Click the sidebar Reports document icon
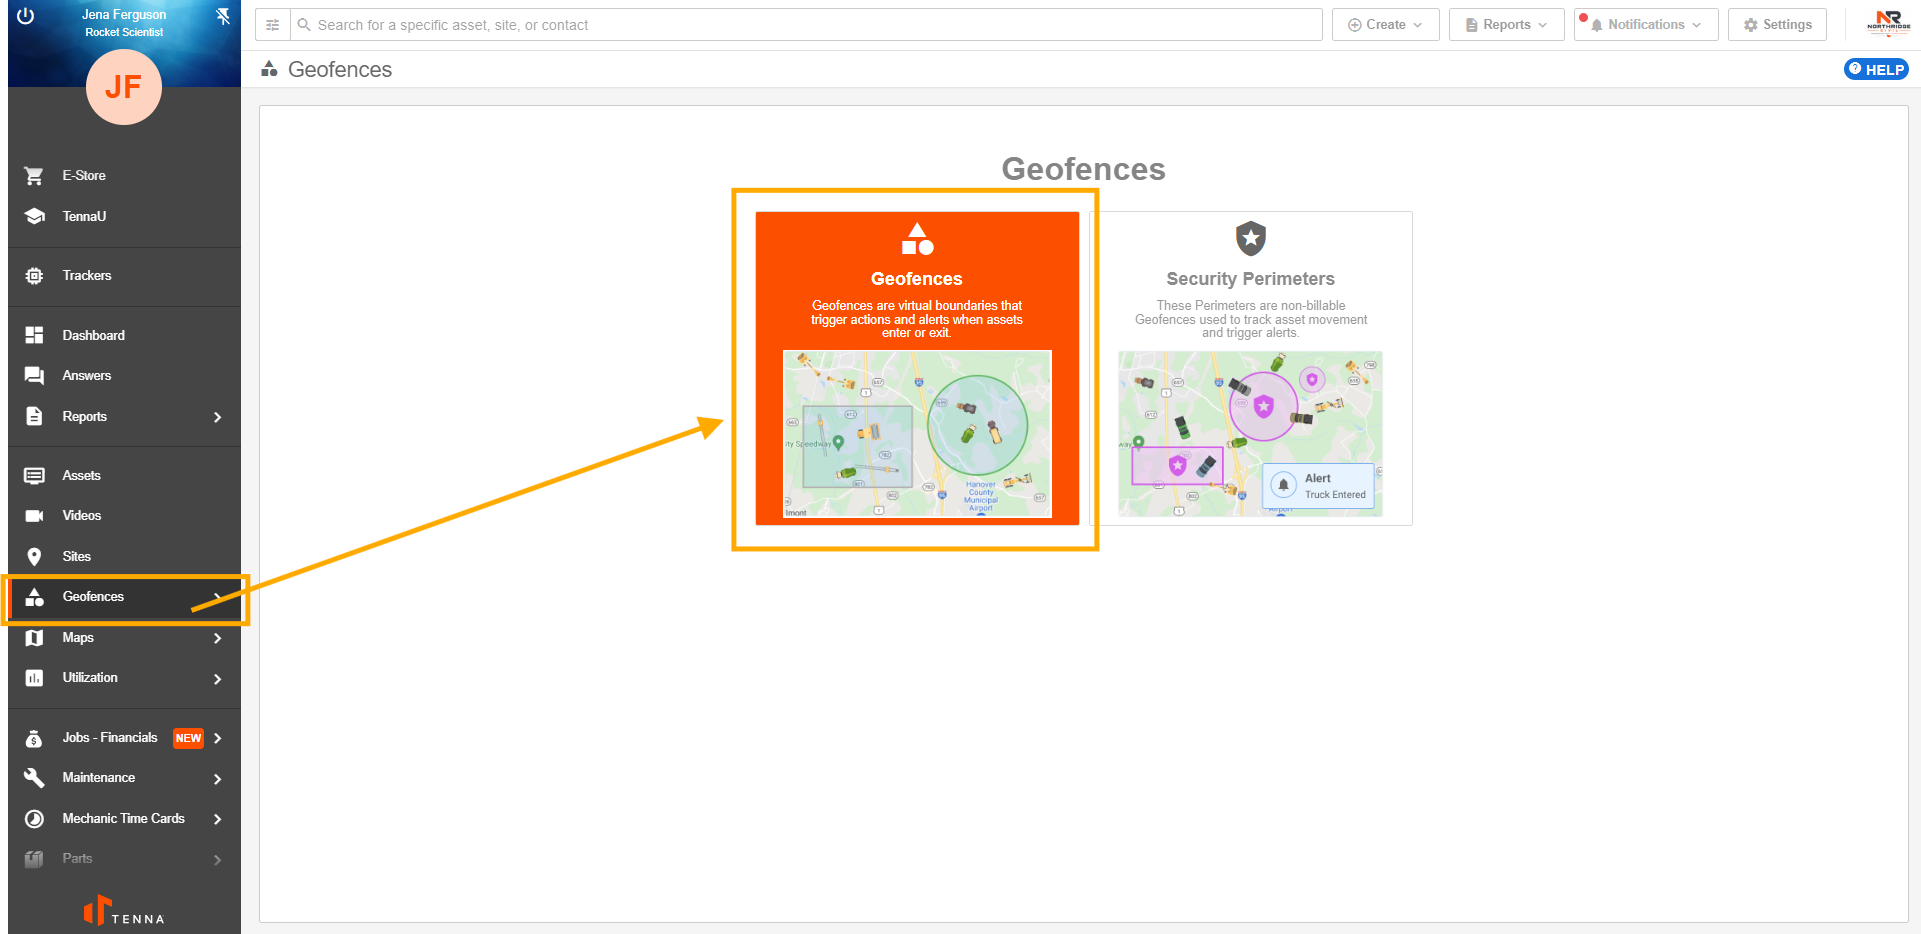This screenshot has height=934, width=1921. [x=34, y=416]
